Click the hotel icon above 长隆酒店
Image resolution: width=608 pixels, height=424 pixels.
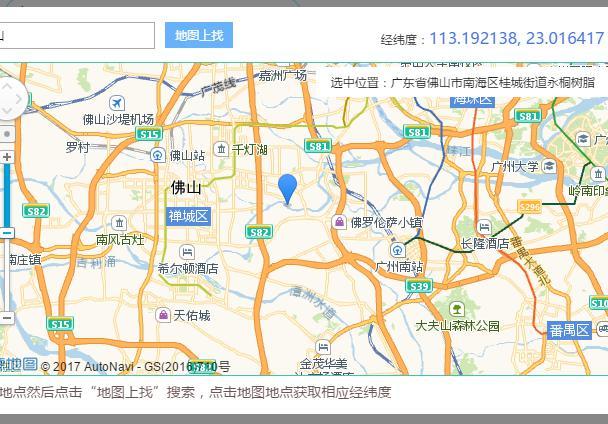pos(484,227)
